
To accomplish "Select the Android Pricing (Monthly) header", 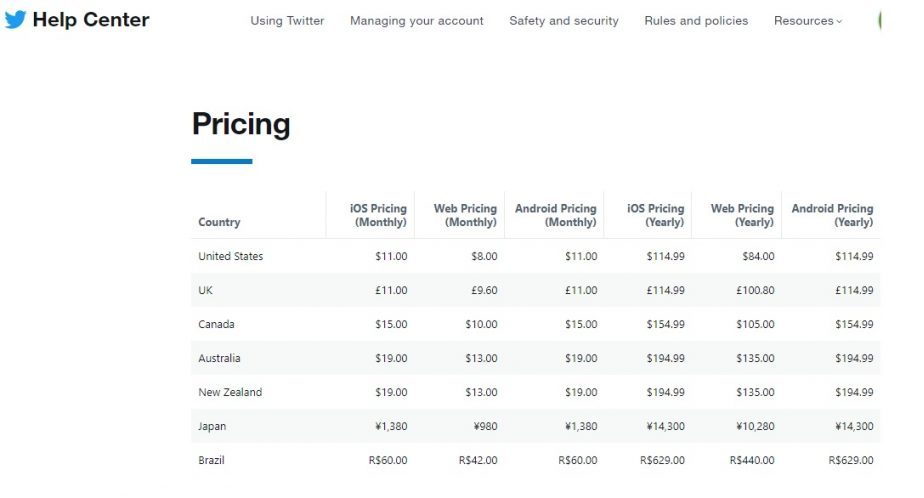I will pyautogui.click(x=555, y=215).
